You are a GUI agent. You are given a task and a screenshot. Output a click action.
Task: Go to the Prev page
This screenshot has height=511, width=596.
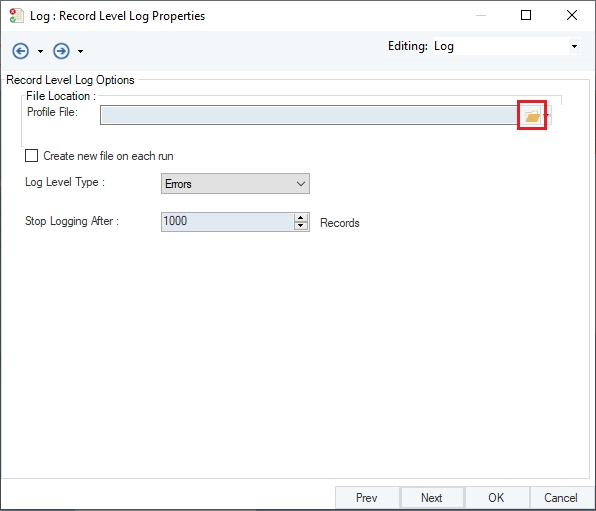tap(367, 498)
